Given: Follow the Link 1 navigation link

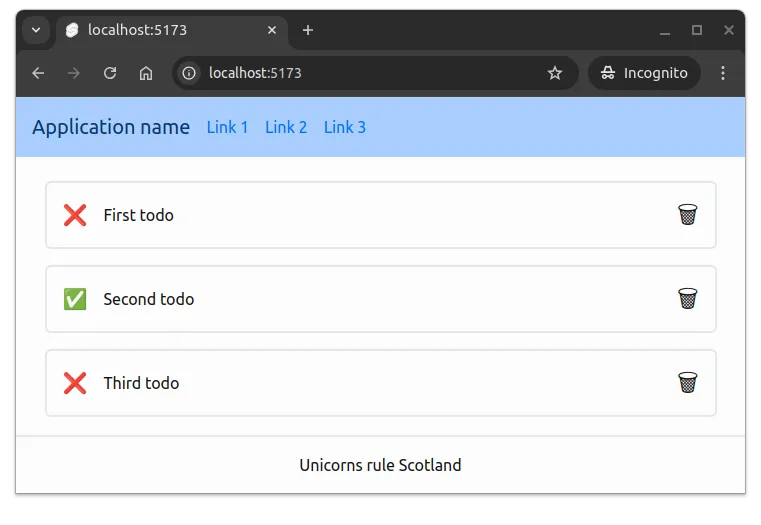Looking at the screenshot, I should pos(227,127).
